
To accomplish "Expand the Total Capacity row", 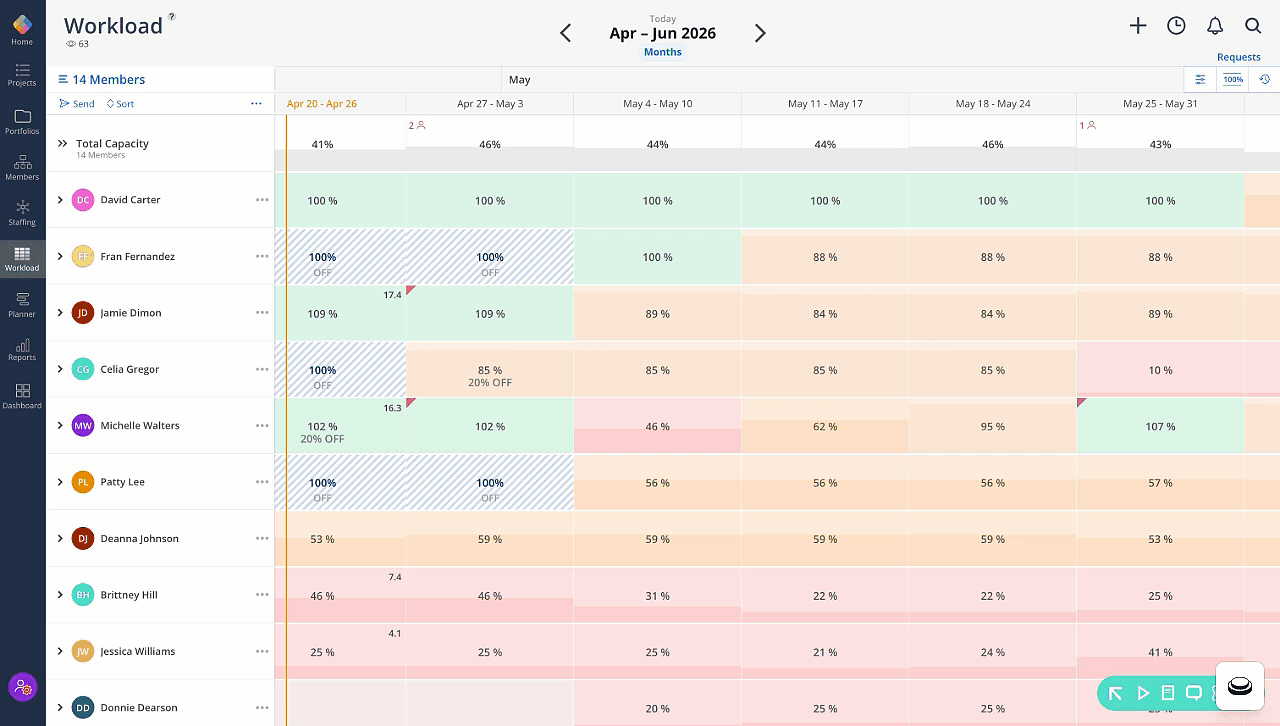I will (62, 144).
